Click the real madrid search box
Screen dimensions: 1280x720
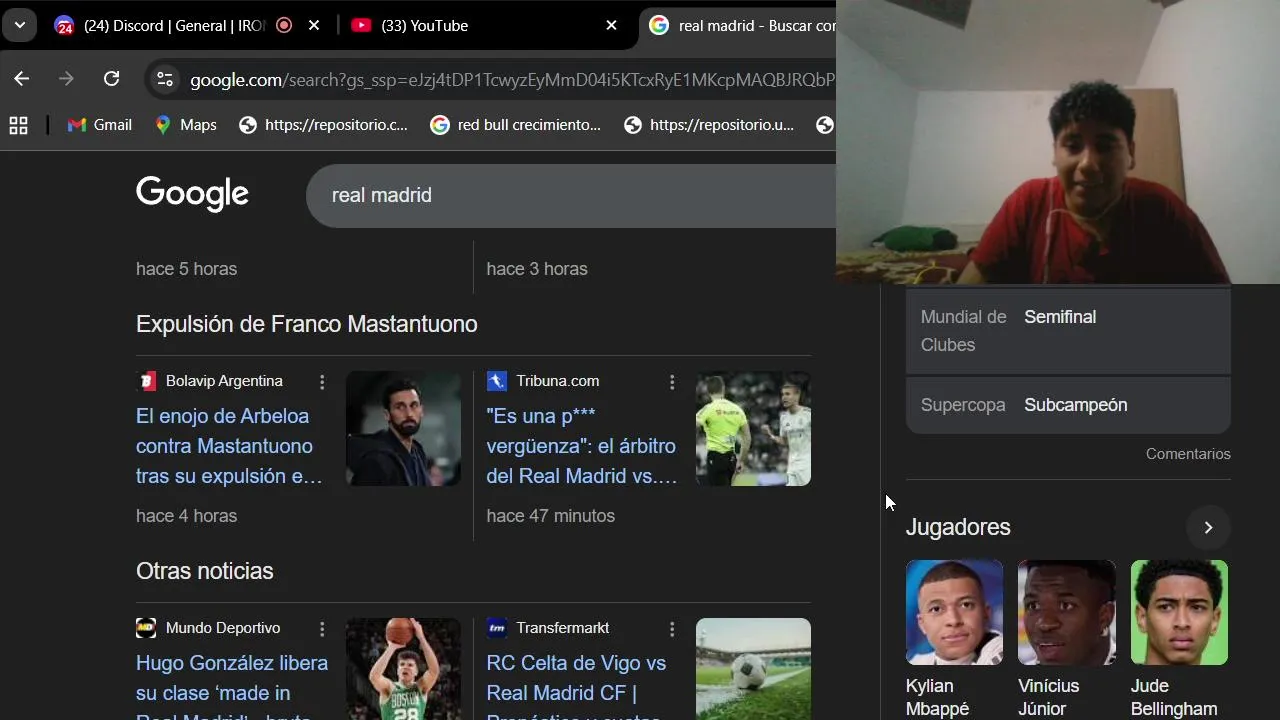(570, 195)
